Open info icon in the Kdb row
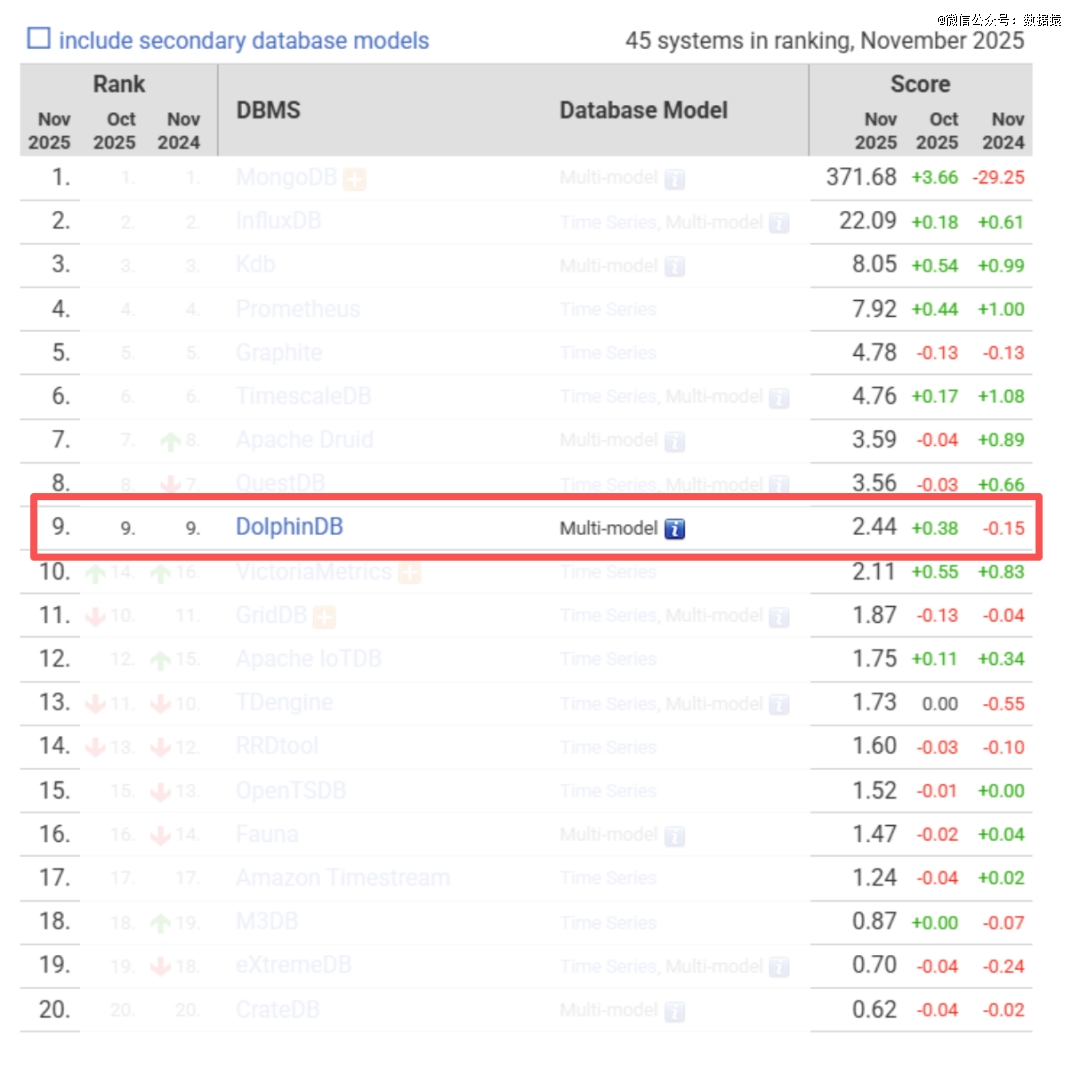This screenshot has height=1068, width=1080. point(675,266)
